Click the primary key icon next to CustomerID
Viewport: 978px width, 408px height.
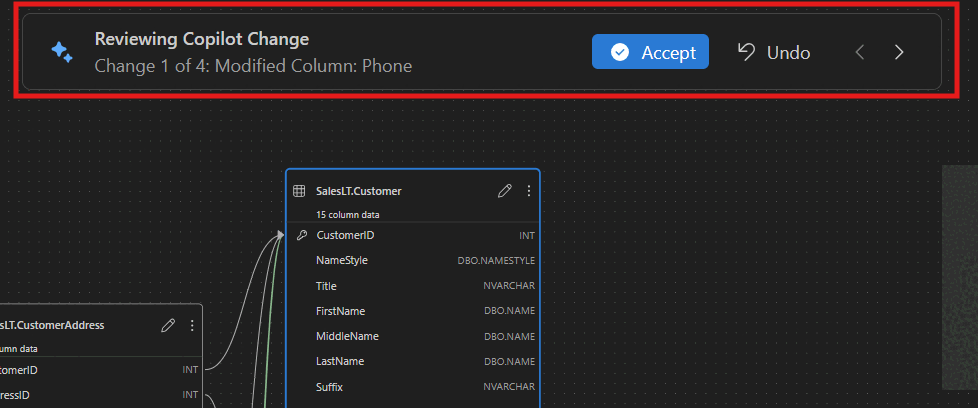coord(302,235)
